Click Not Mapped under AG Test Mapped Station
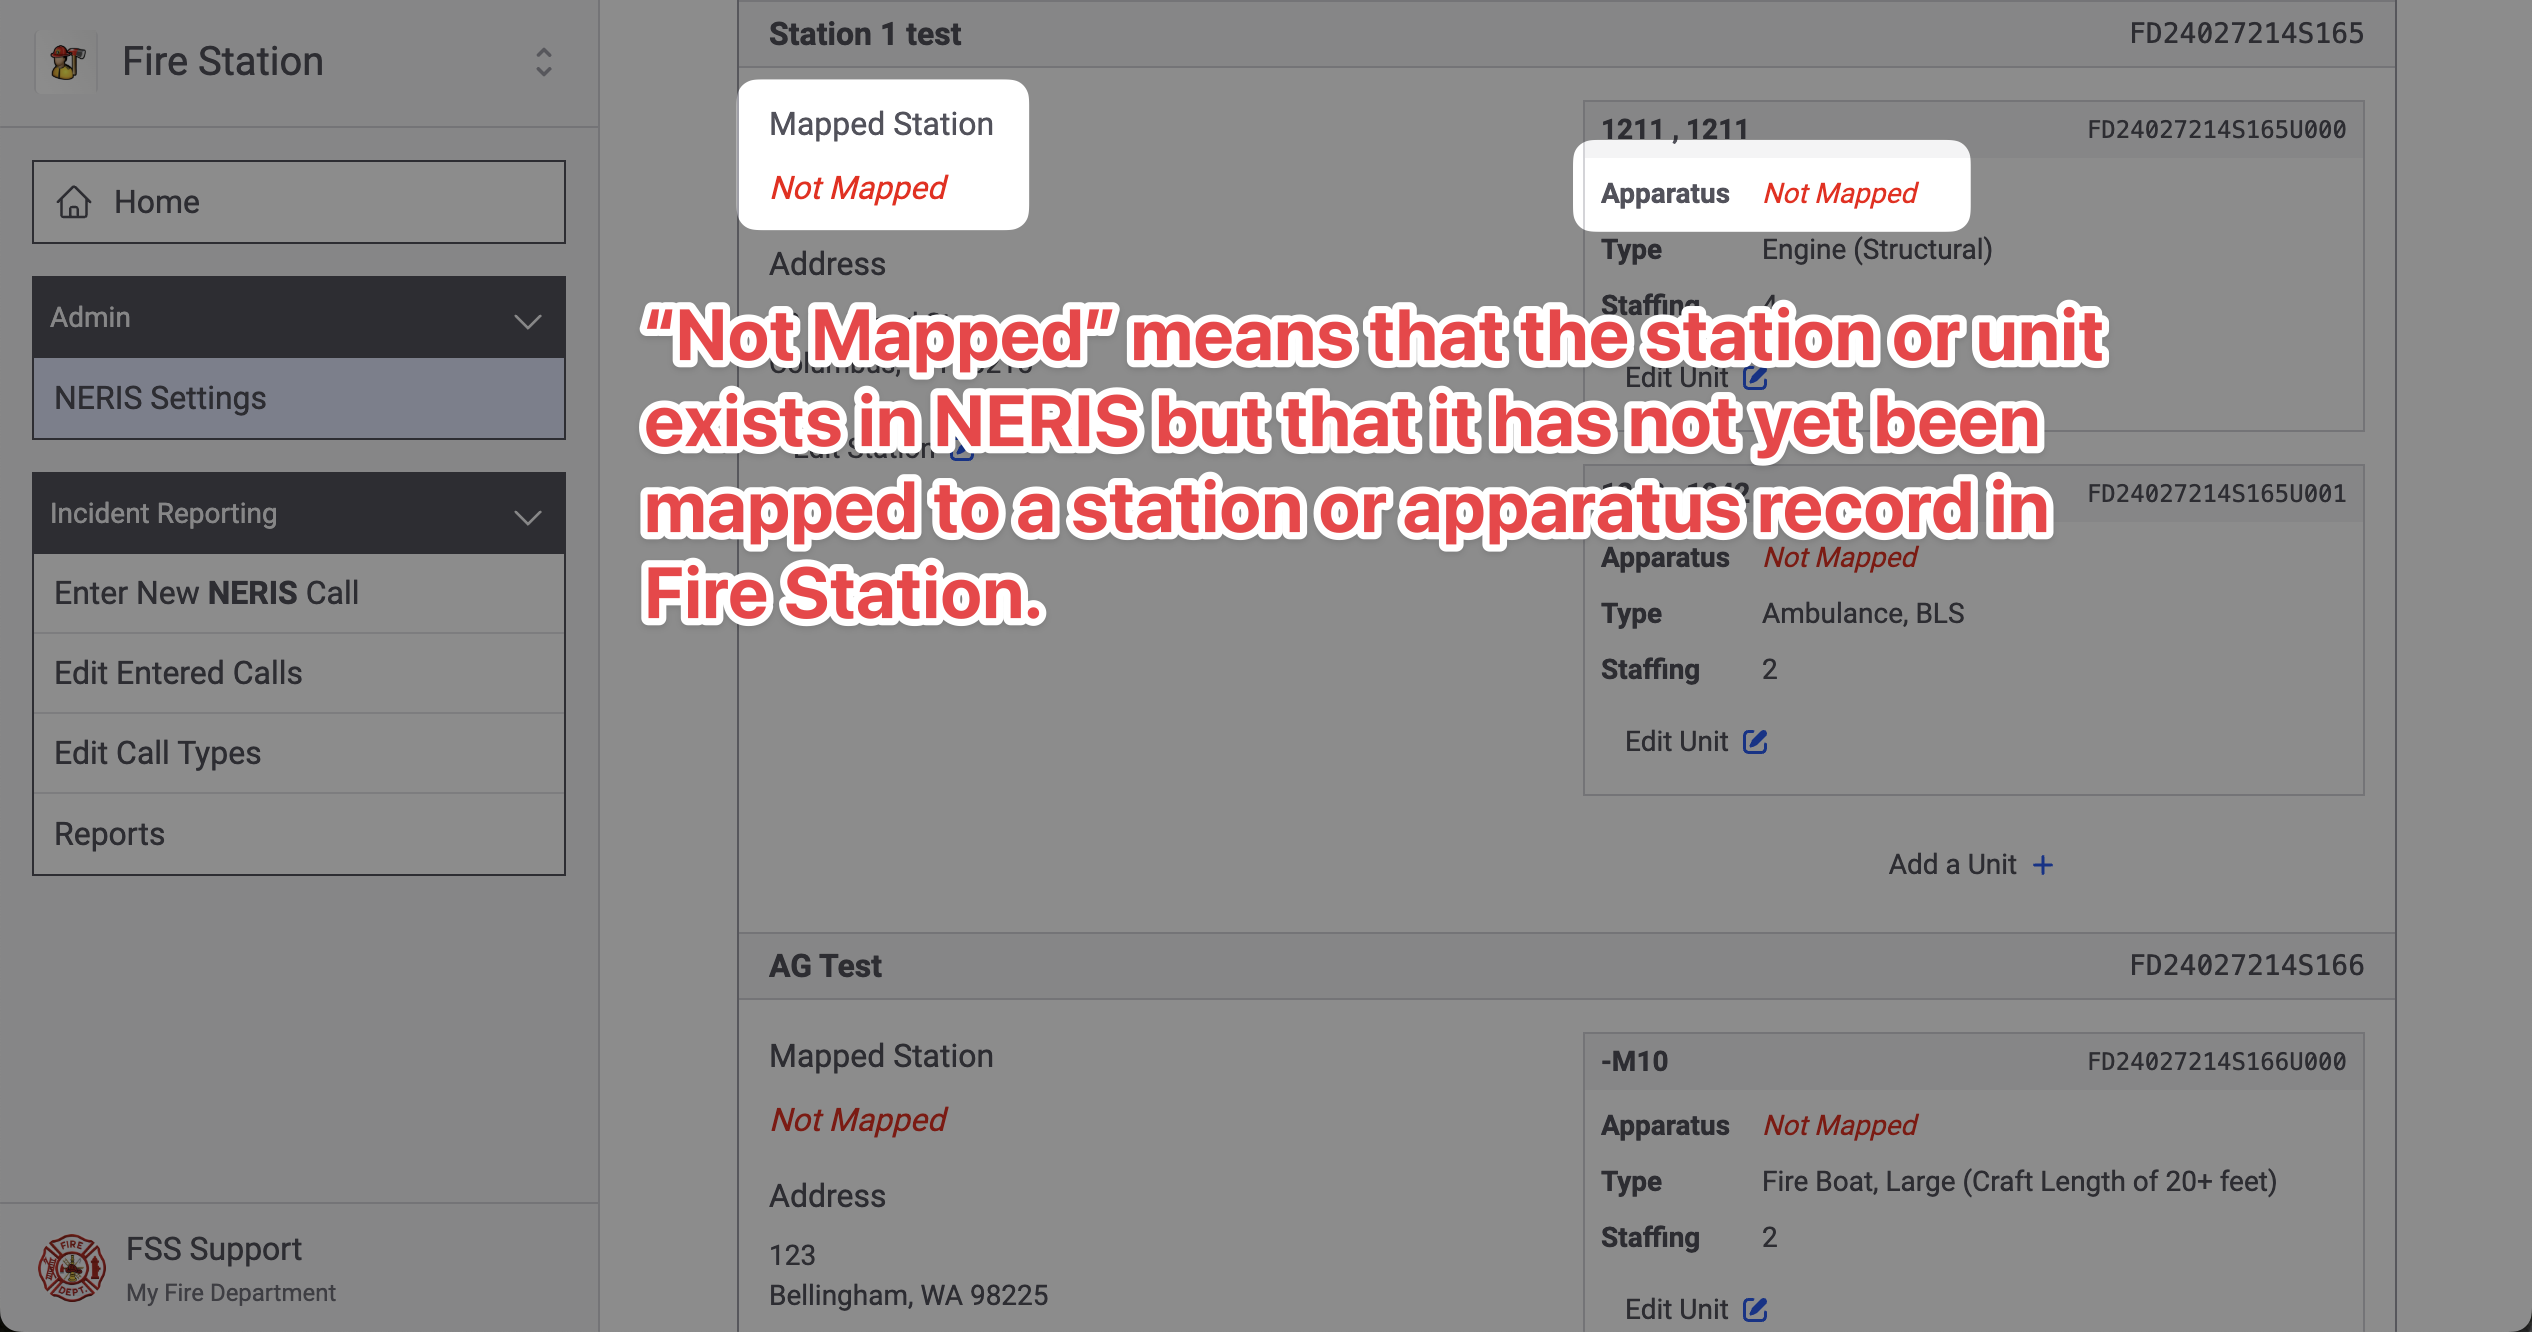The width and height of the screenshot is (2532, 1332). click(858, 1120)
